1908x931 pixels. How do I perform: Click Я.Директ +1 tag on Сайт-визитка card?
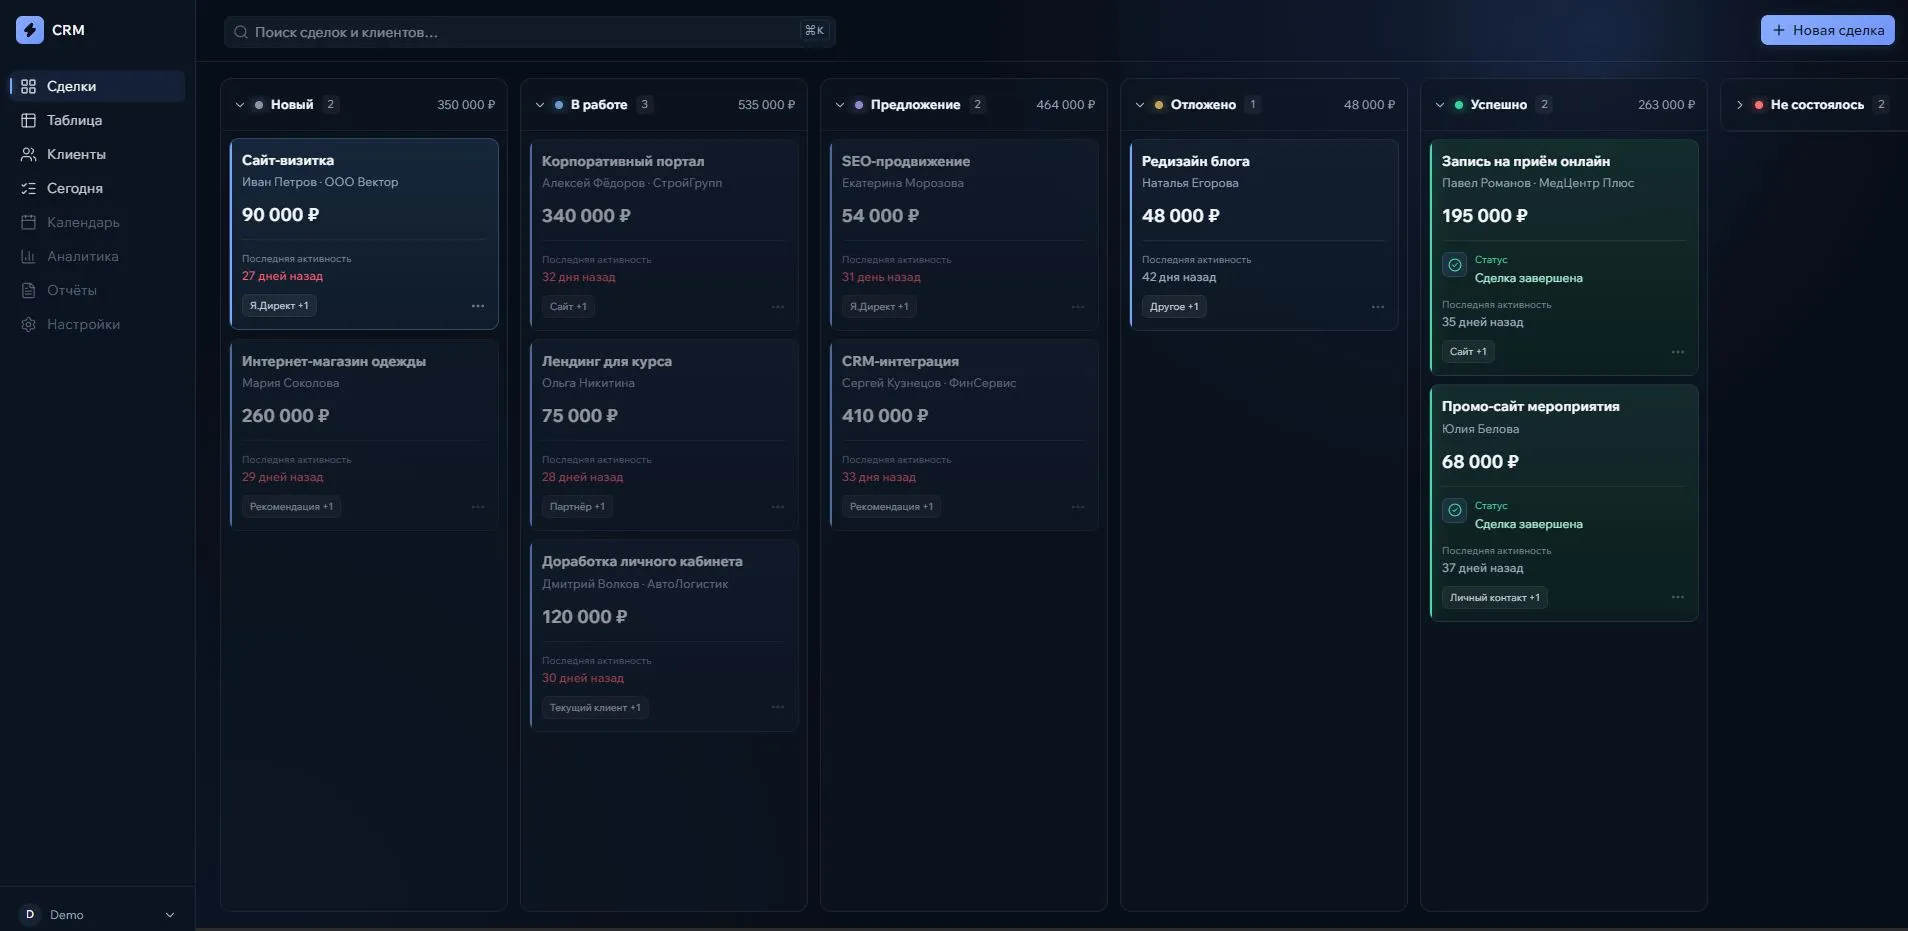coord(279,306)
